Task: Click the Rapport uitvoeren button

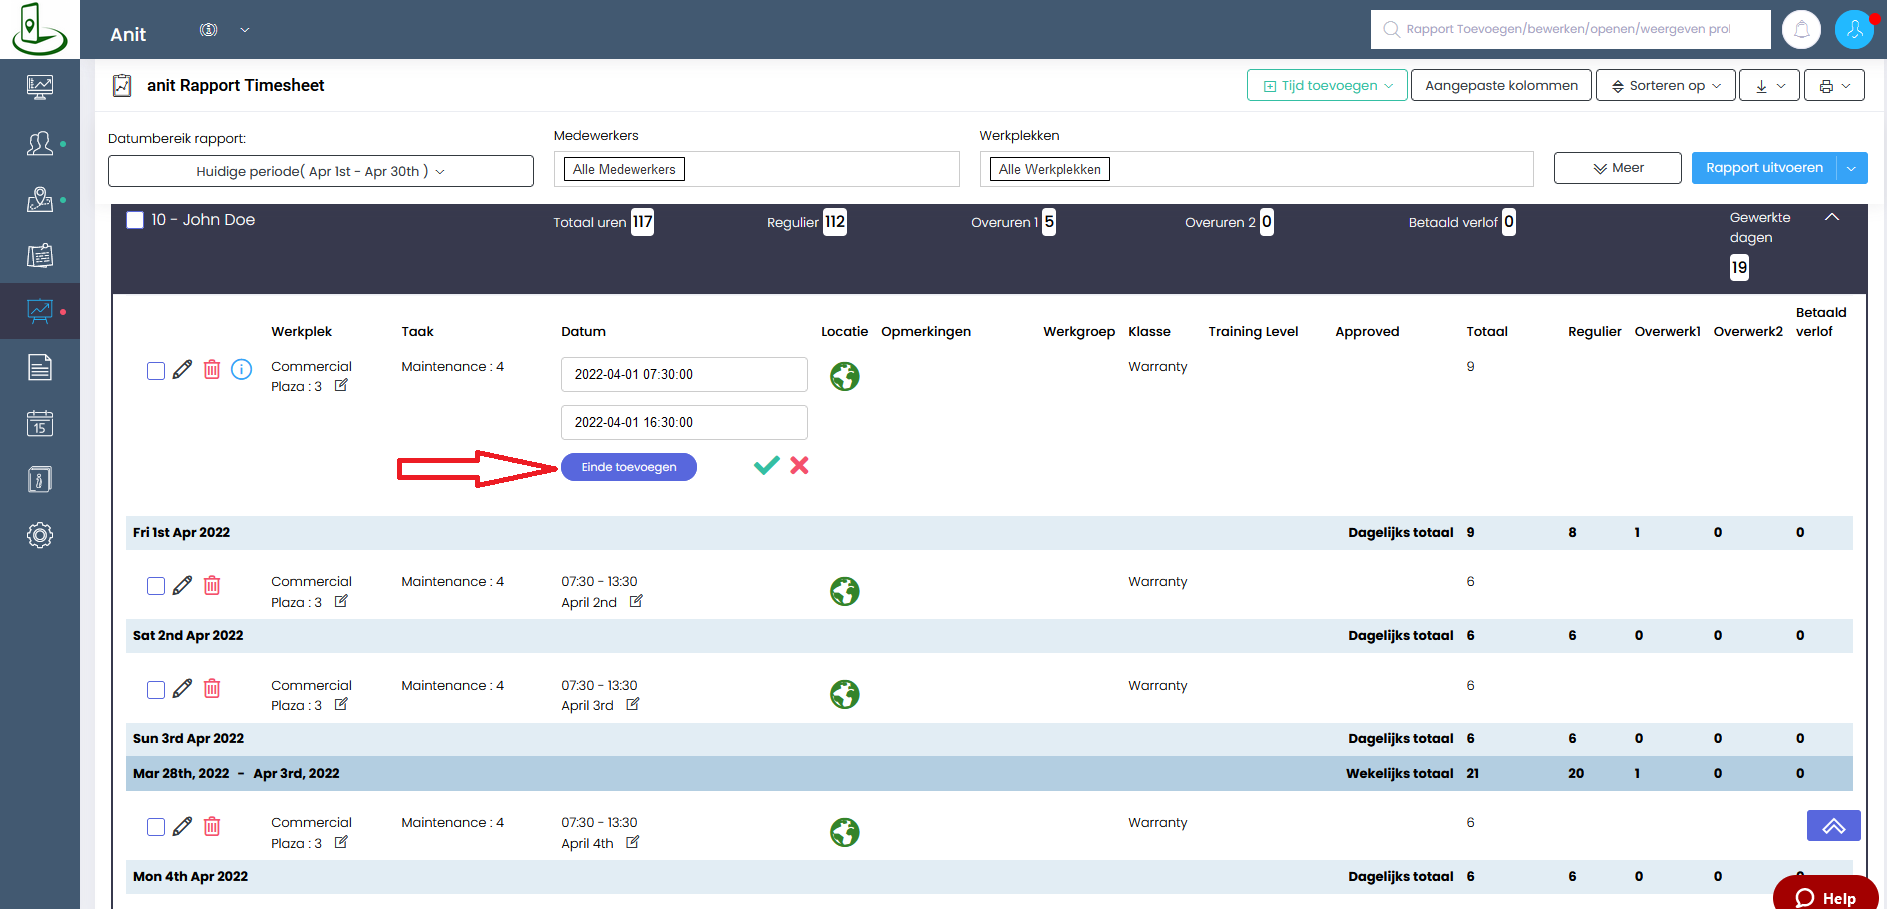Action: point(1765,168)
